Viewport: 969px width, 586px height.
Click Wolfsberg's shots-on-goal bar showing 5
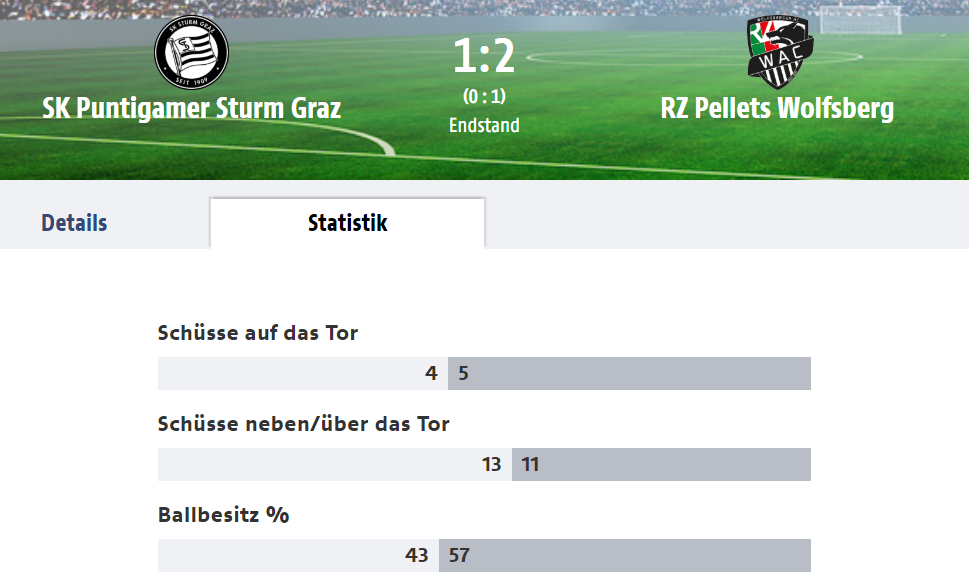coord(629,374)
